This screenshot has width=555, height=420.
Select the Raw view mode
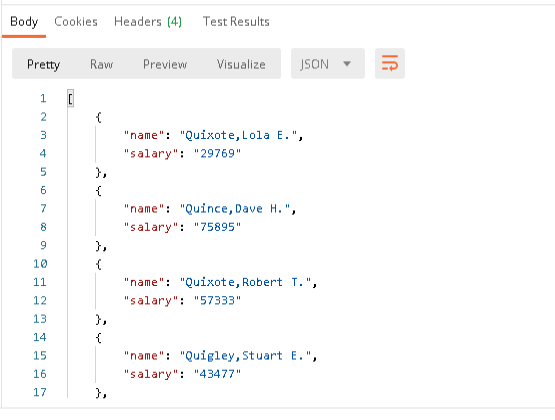click(x=102, y=64)
